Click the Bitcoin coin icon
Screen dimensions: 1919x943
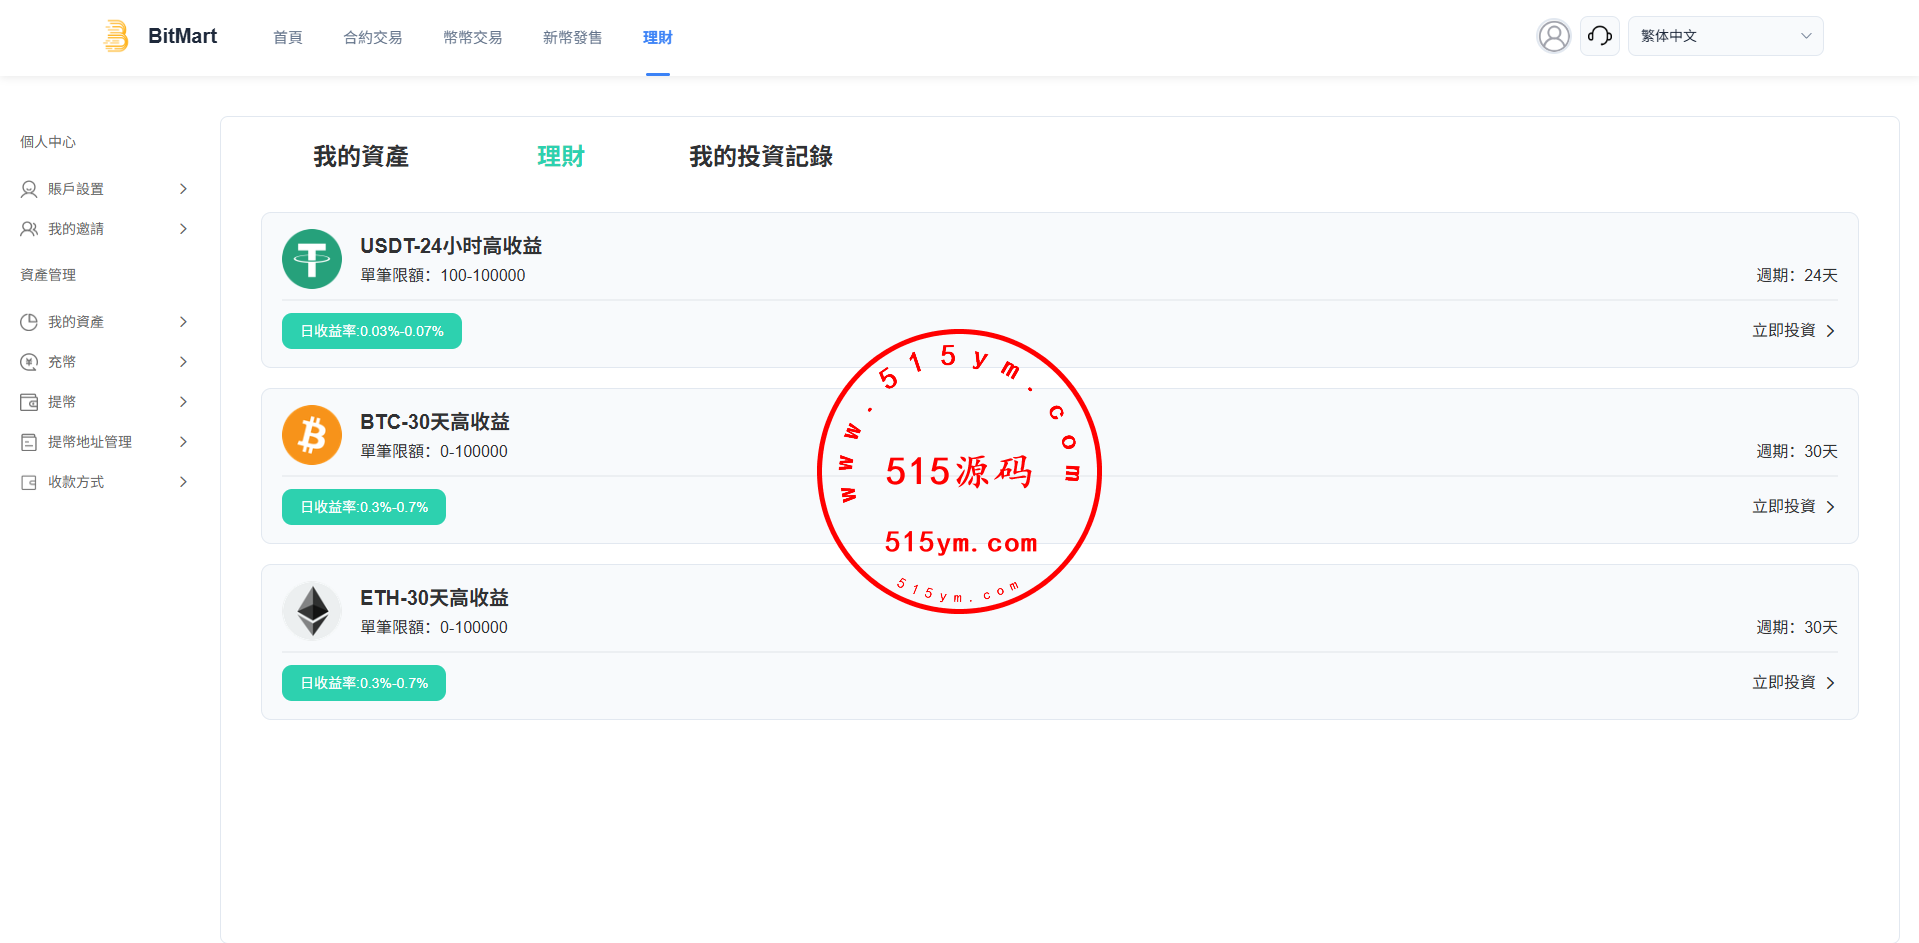(312, 435)
